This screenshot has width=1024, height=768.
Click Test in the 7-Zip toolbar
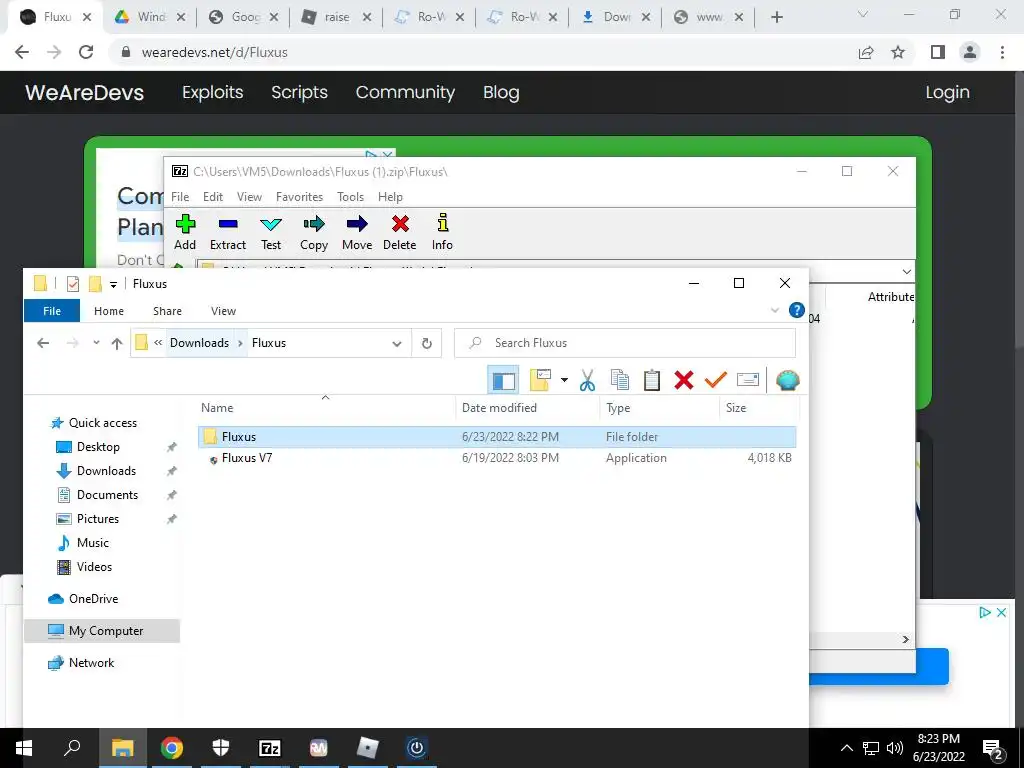coord(270,232)
